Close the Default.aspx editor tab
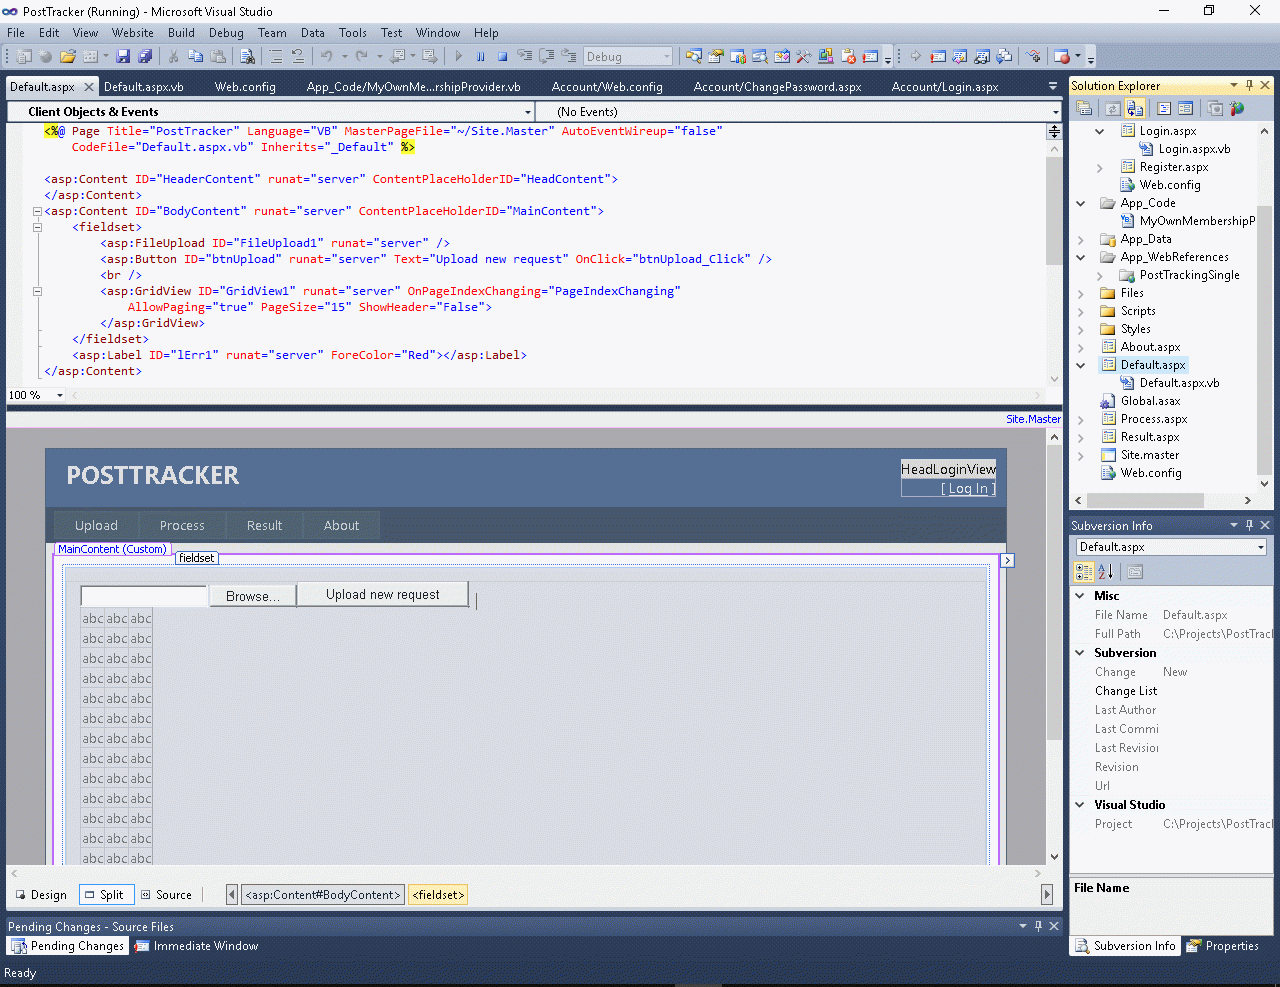This screenshot has height=987, width=1280. click(89, 87)
